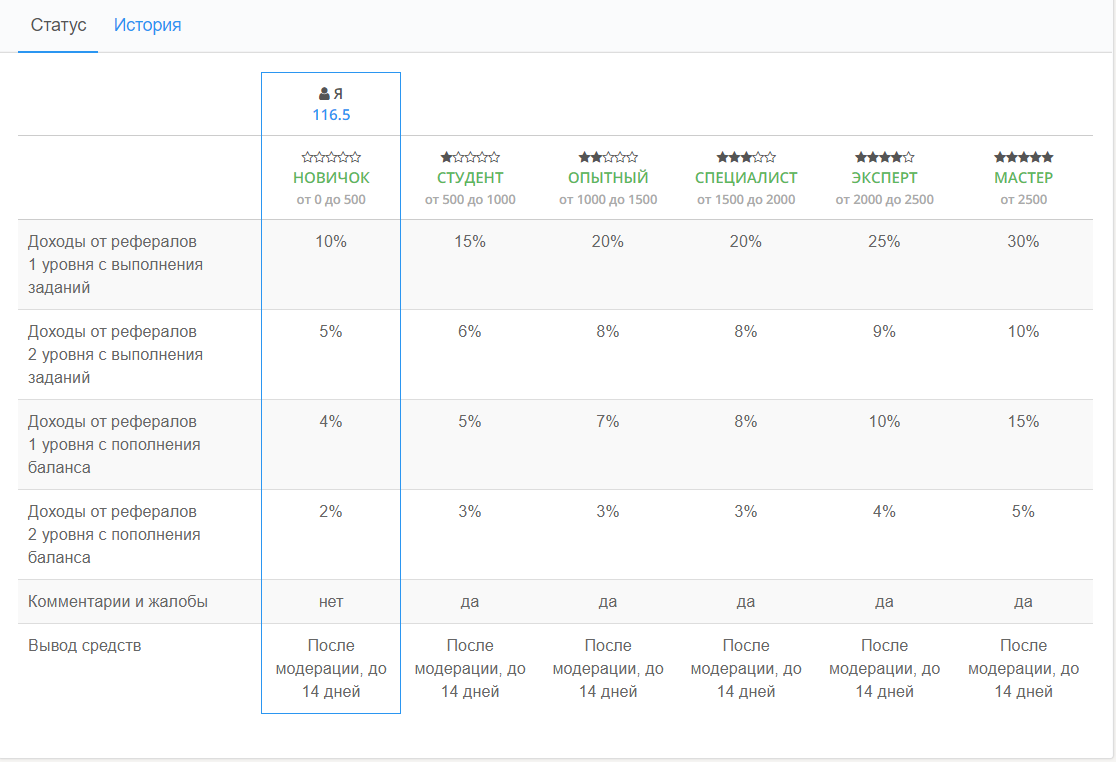Click the 30% value in МАСТЕР column
The height and width of the screenshot is (762, 1116).
click(x=1023, y=242)
